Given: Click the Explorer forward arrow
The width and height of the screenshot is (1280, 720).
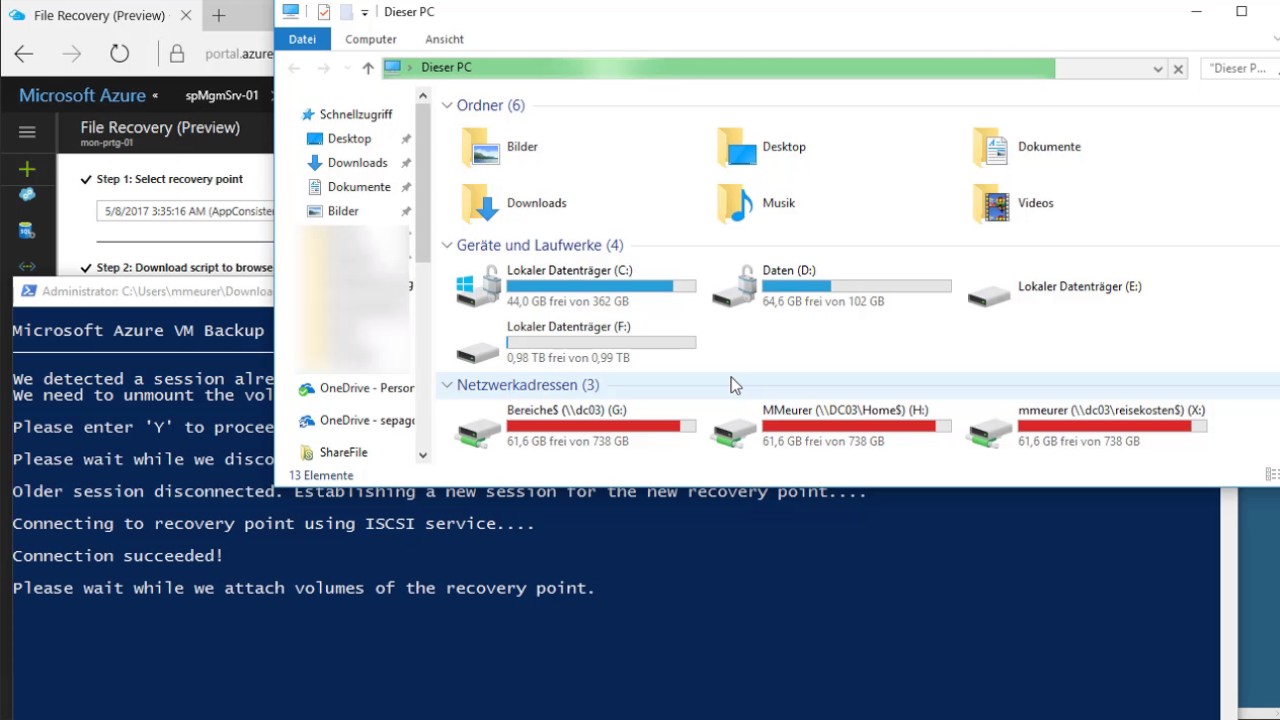Looking at the screenshot, I should tap(324, 68).
